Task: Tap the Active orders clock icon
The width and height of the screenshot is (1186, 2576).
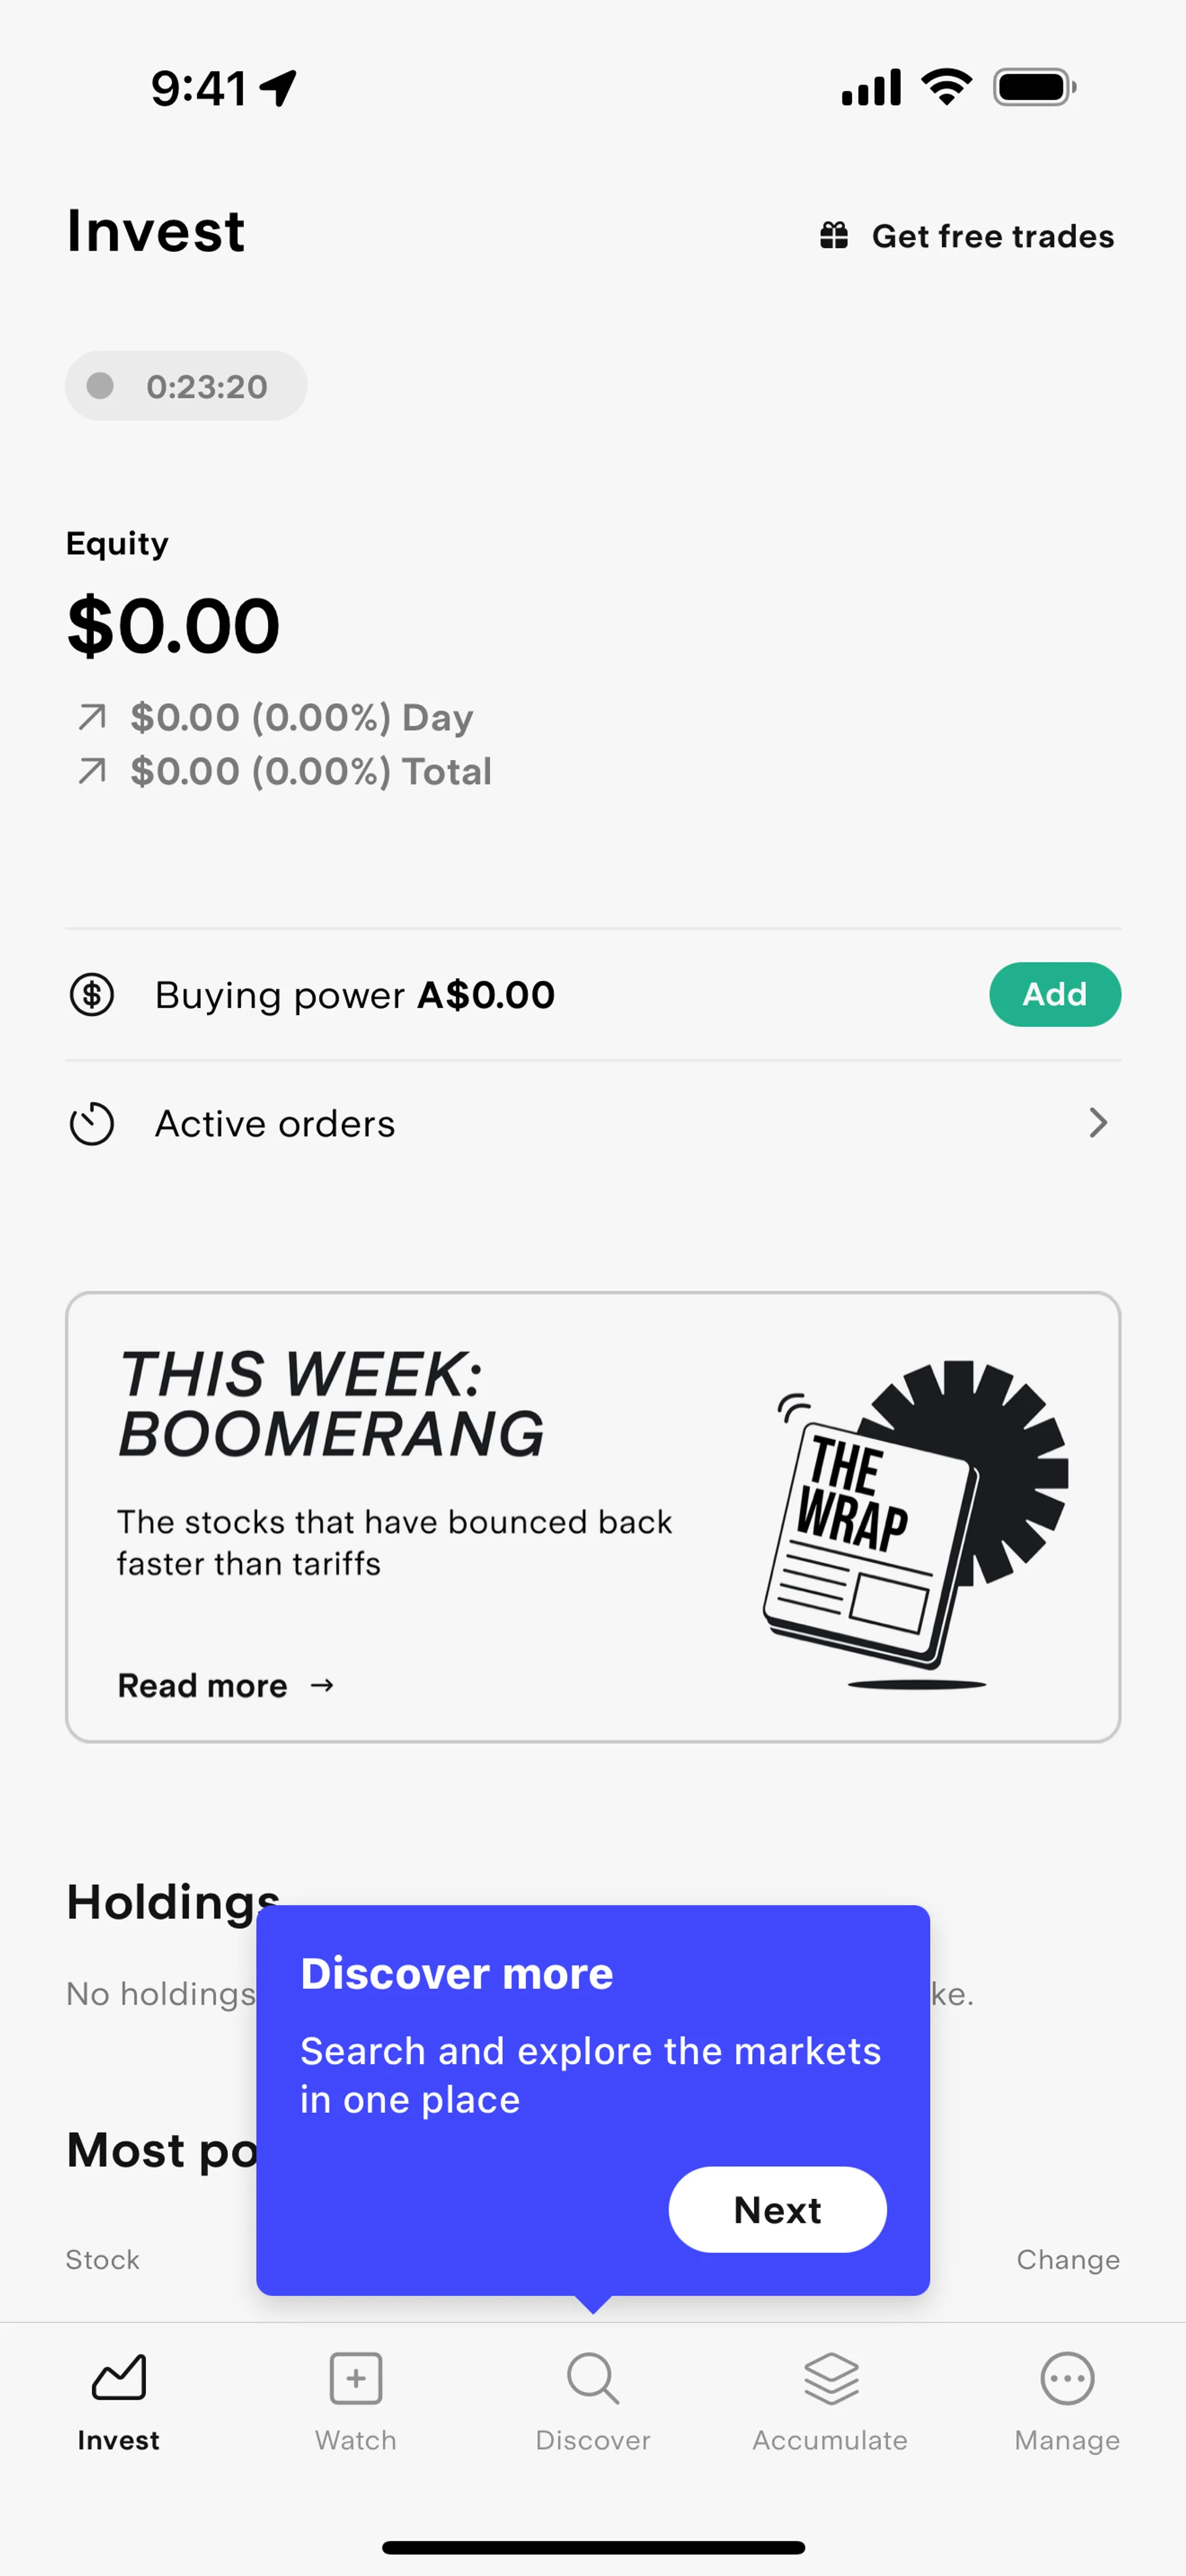Action: [x=92, y=1124]
